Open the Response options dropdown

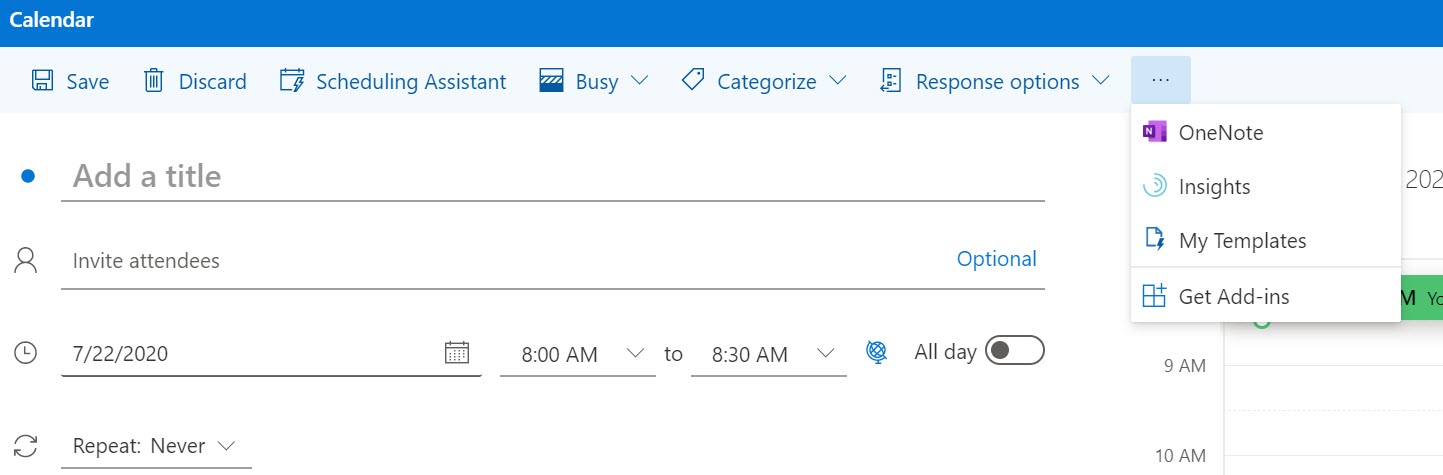click(1101, 81)
